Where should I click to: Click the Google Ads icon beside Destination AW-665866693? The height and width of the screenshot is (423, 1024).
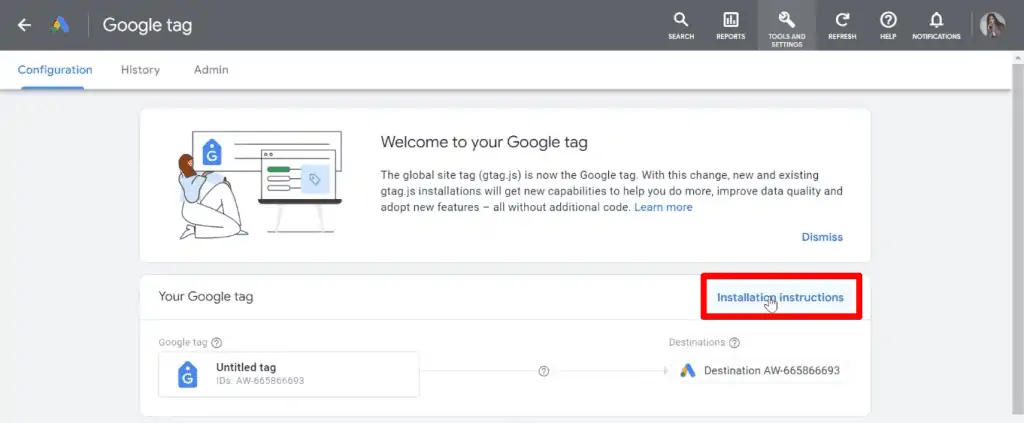click(x=687, y=371)
